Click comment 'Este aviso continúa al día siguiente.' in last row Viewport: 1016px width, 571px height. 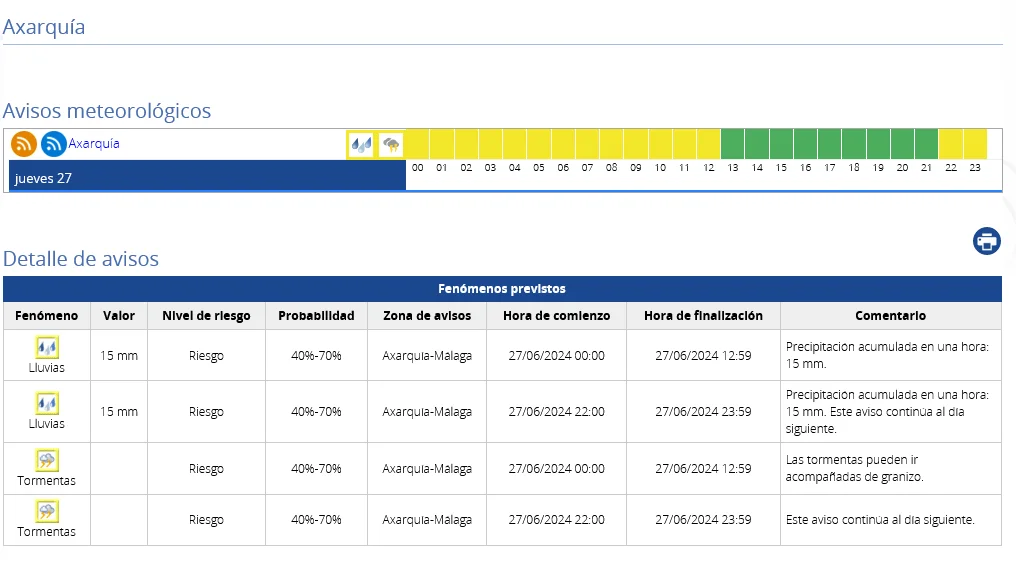pos(880,520)
